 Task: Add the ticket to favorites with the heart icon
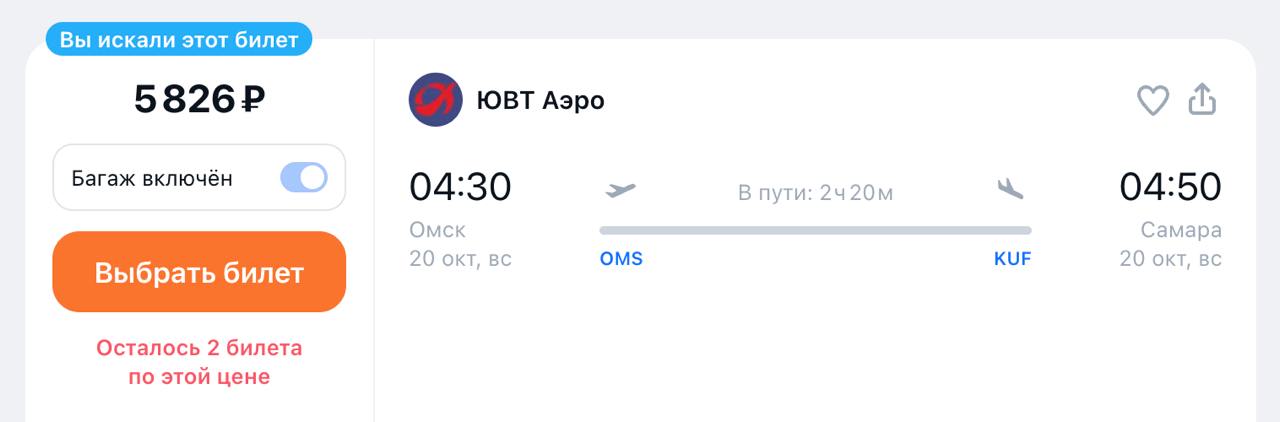pos(1153,100)
